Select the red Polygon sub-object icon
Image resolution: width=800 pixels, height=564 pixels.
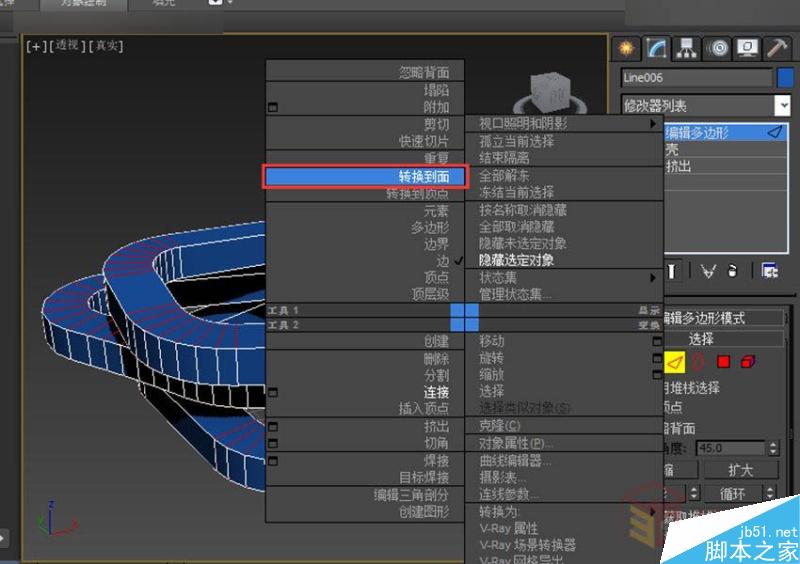tap(723, 362)
